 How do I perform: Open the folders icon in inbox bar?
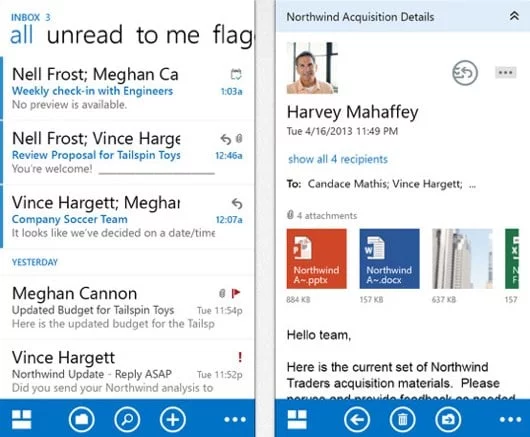click(x=81, y=419)
